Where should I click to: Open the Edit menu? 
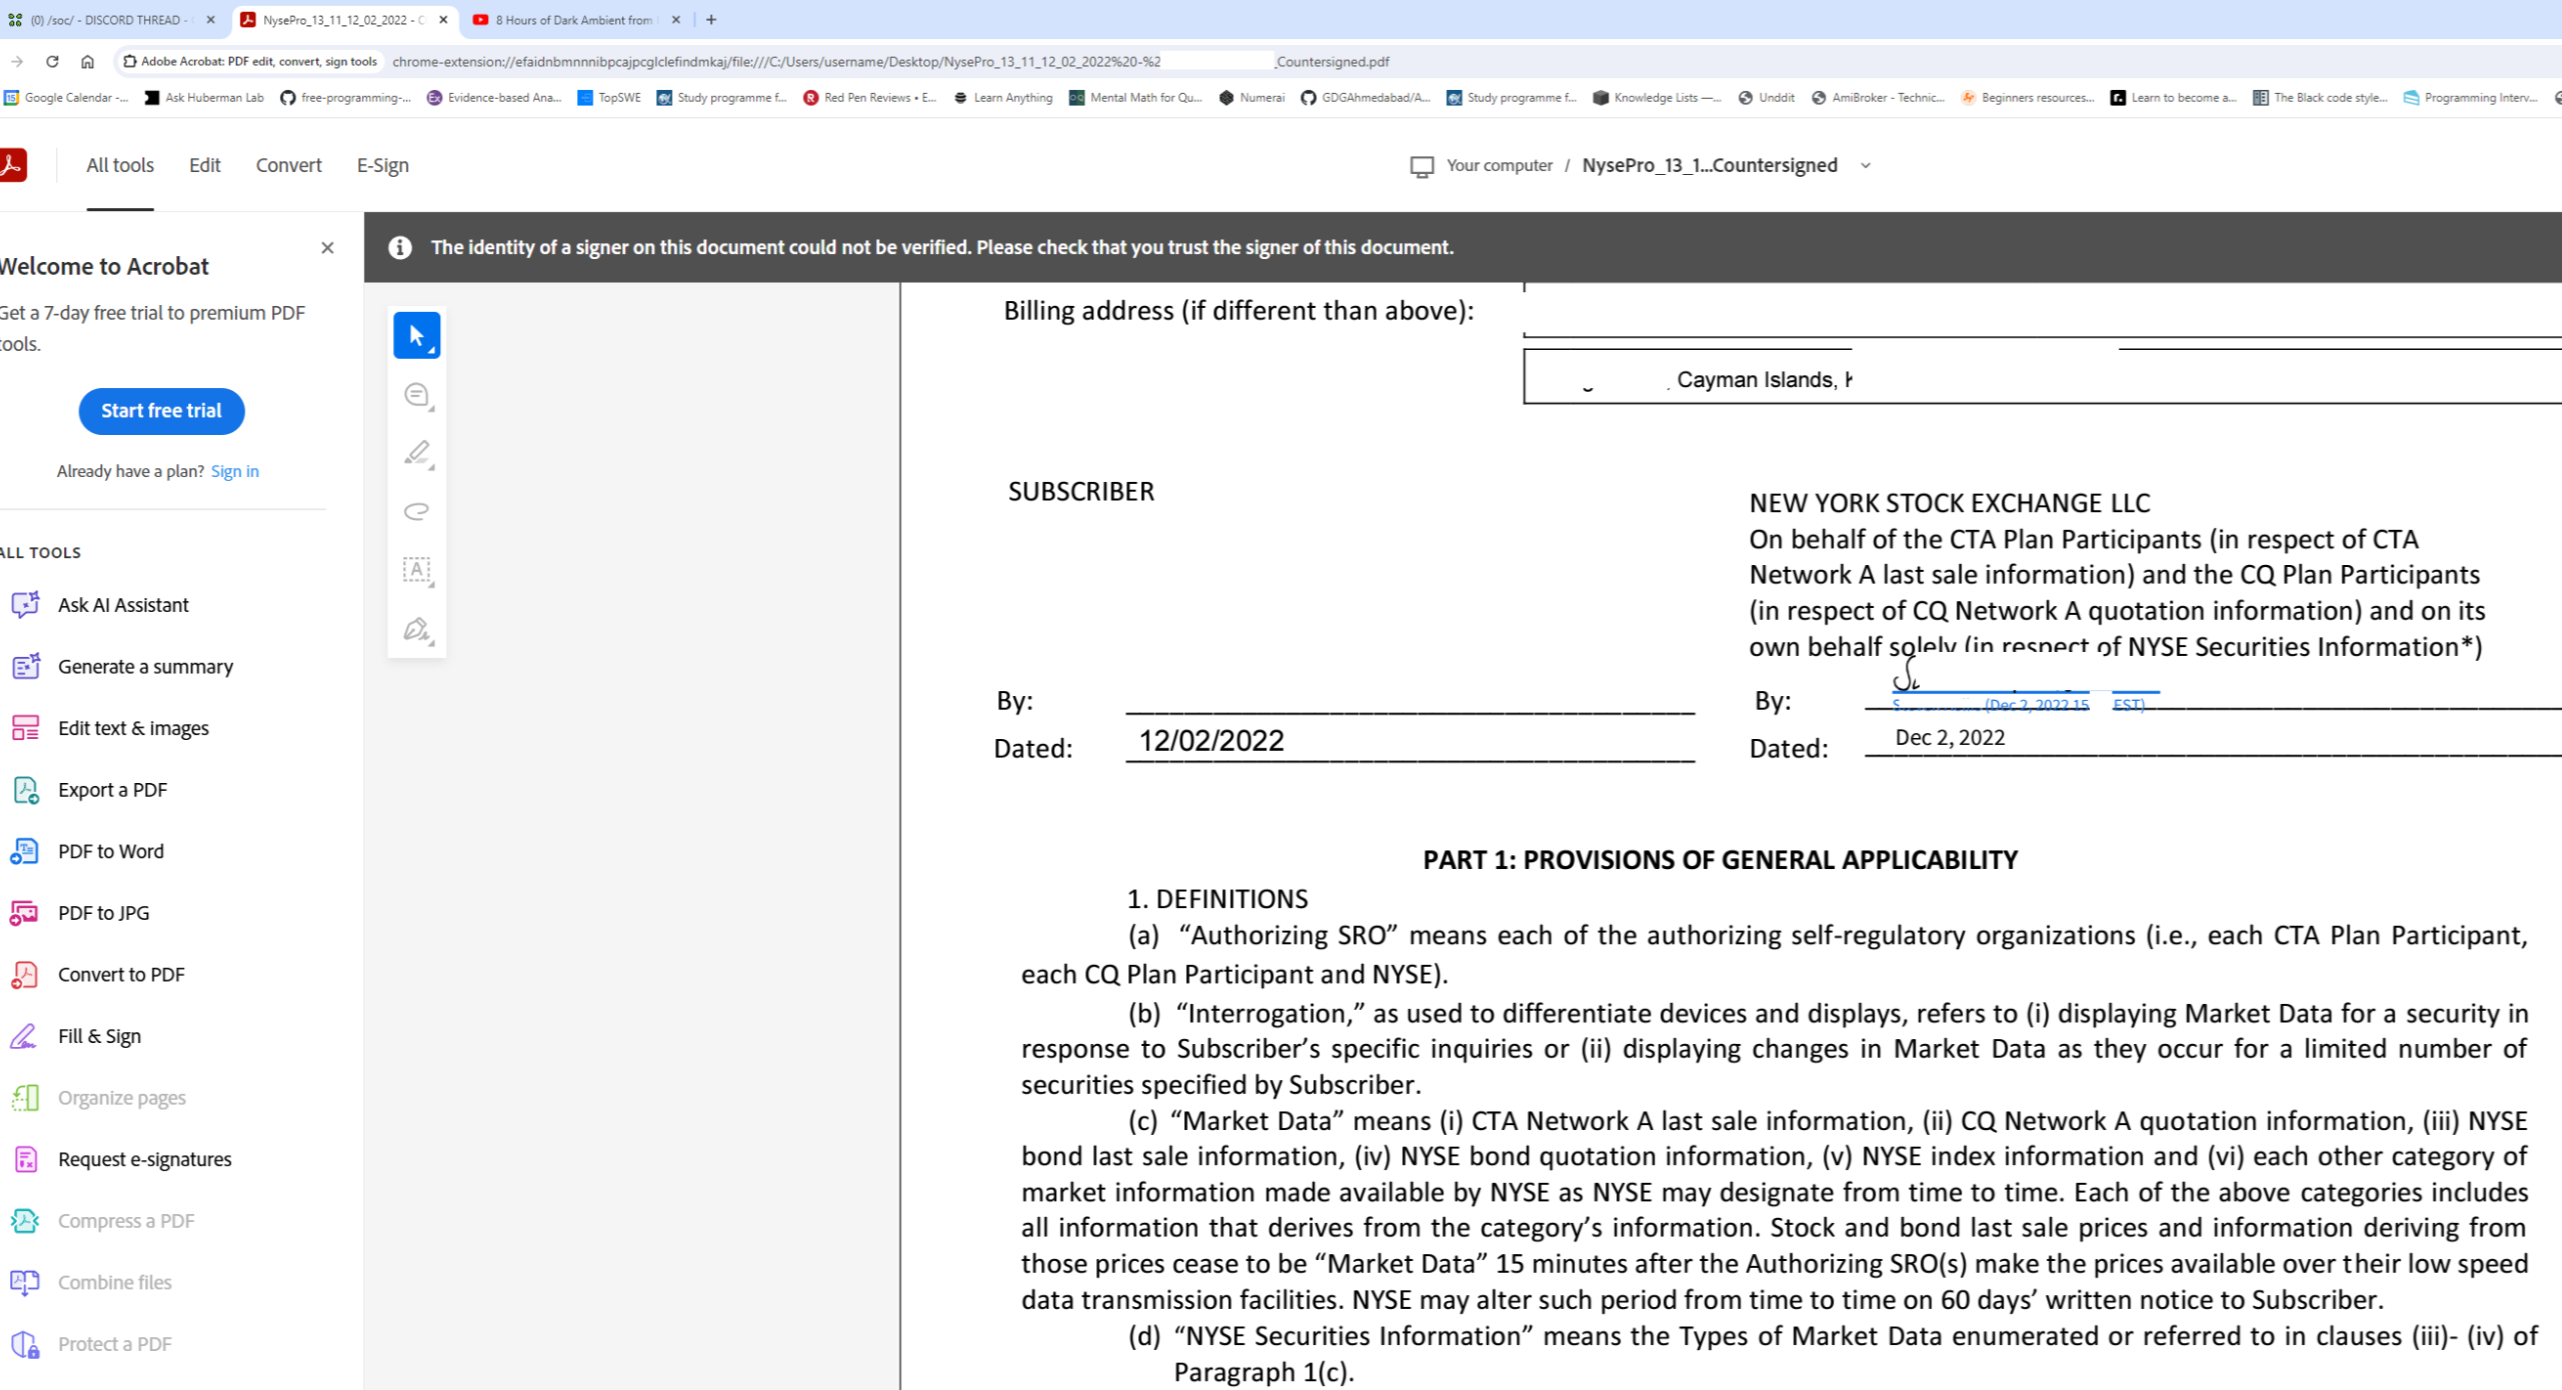205,165
